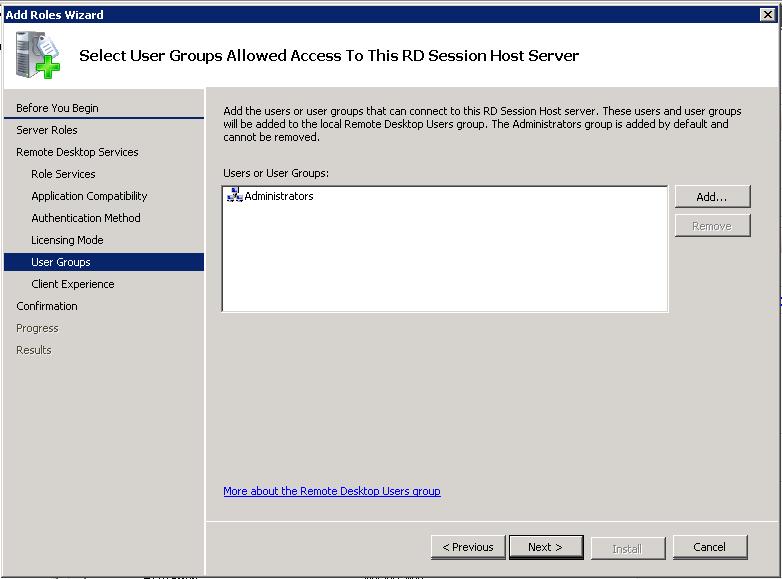Go to the Licensing Mode step

pyautogui.click(x=67, y=240)
